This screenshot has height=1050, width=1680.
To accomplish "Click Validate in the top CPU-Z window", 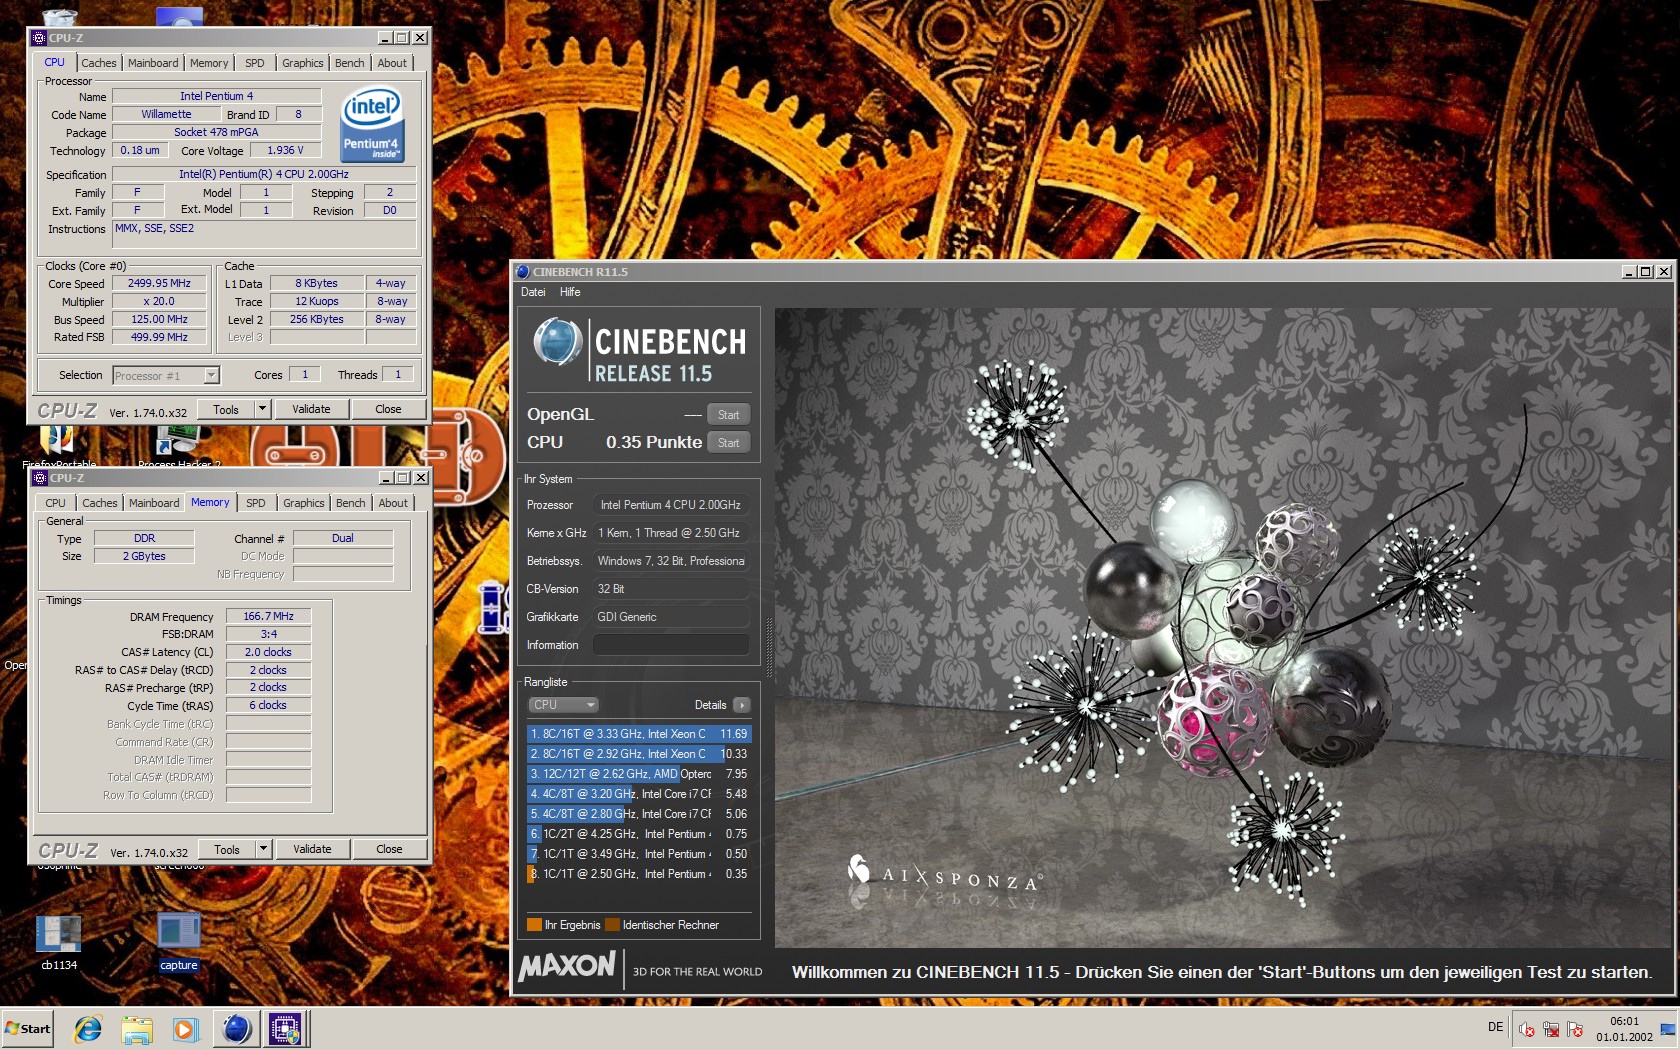I will (311, 409).
